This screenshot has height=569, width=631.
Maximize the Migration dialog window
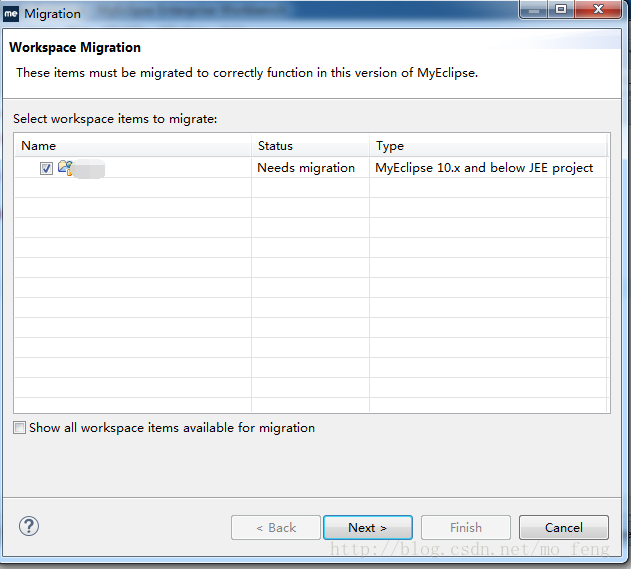561,9
